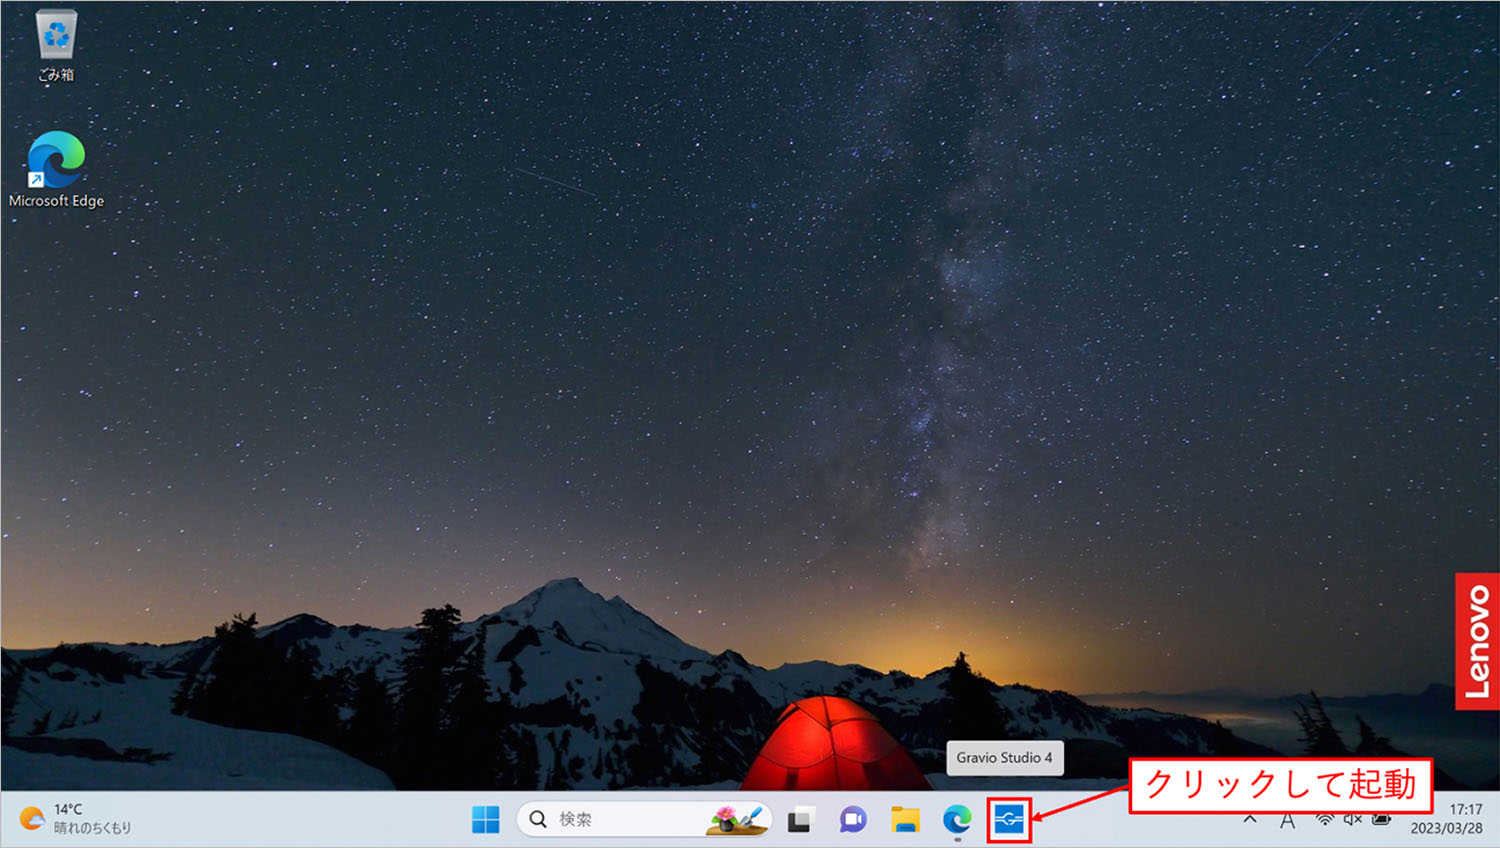Select the Recycle Bin desktop icon
Viewport: 1500px width, 848px height.
(x=56, y=46)
